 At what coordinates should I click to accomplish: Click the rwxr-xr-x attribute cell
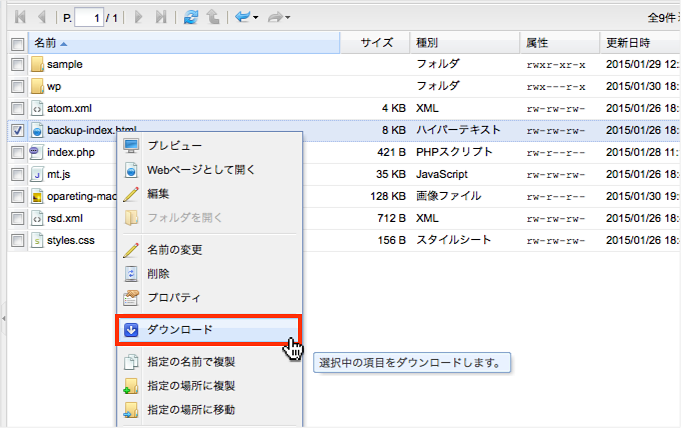[556, 65]
